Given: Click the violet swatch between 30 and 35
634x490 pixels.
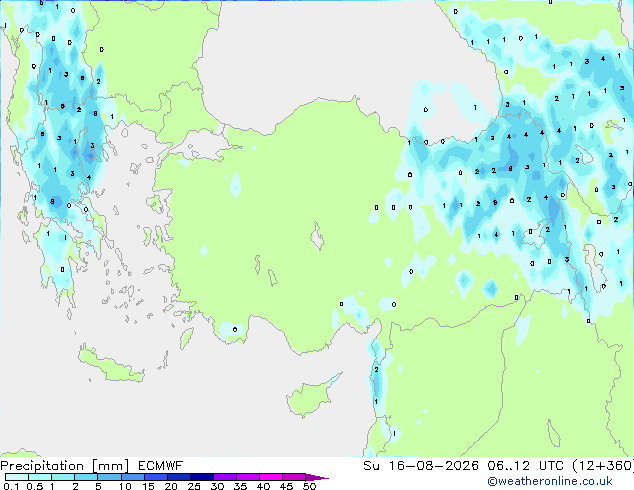Looking at the screenshot, I should (224, 477).
